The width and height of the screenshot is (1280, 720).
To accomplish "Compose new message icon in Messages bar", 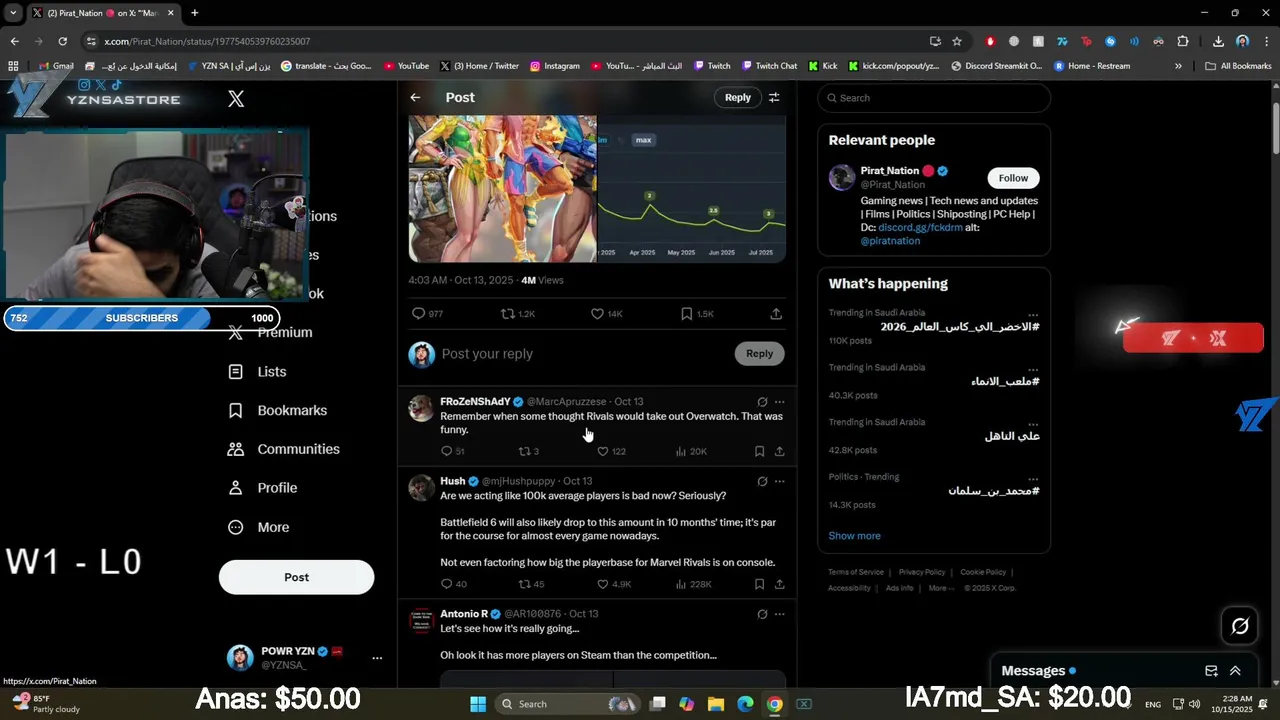I will 1211,671.
